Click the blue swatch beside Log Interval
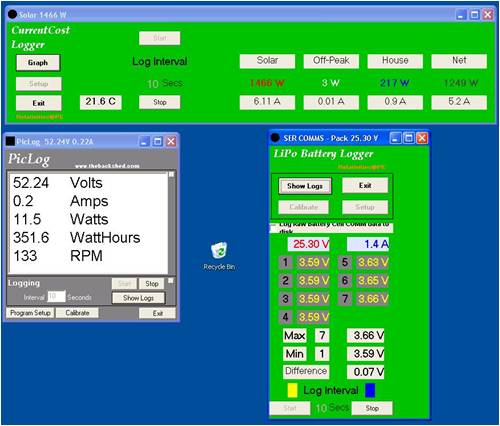 point(370,391)
